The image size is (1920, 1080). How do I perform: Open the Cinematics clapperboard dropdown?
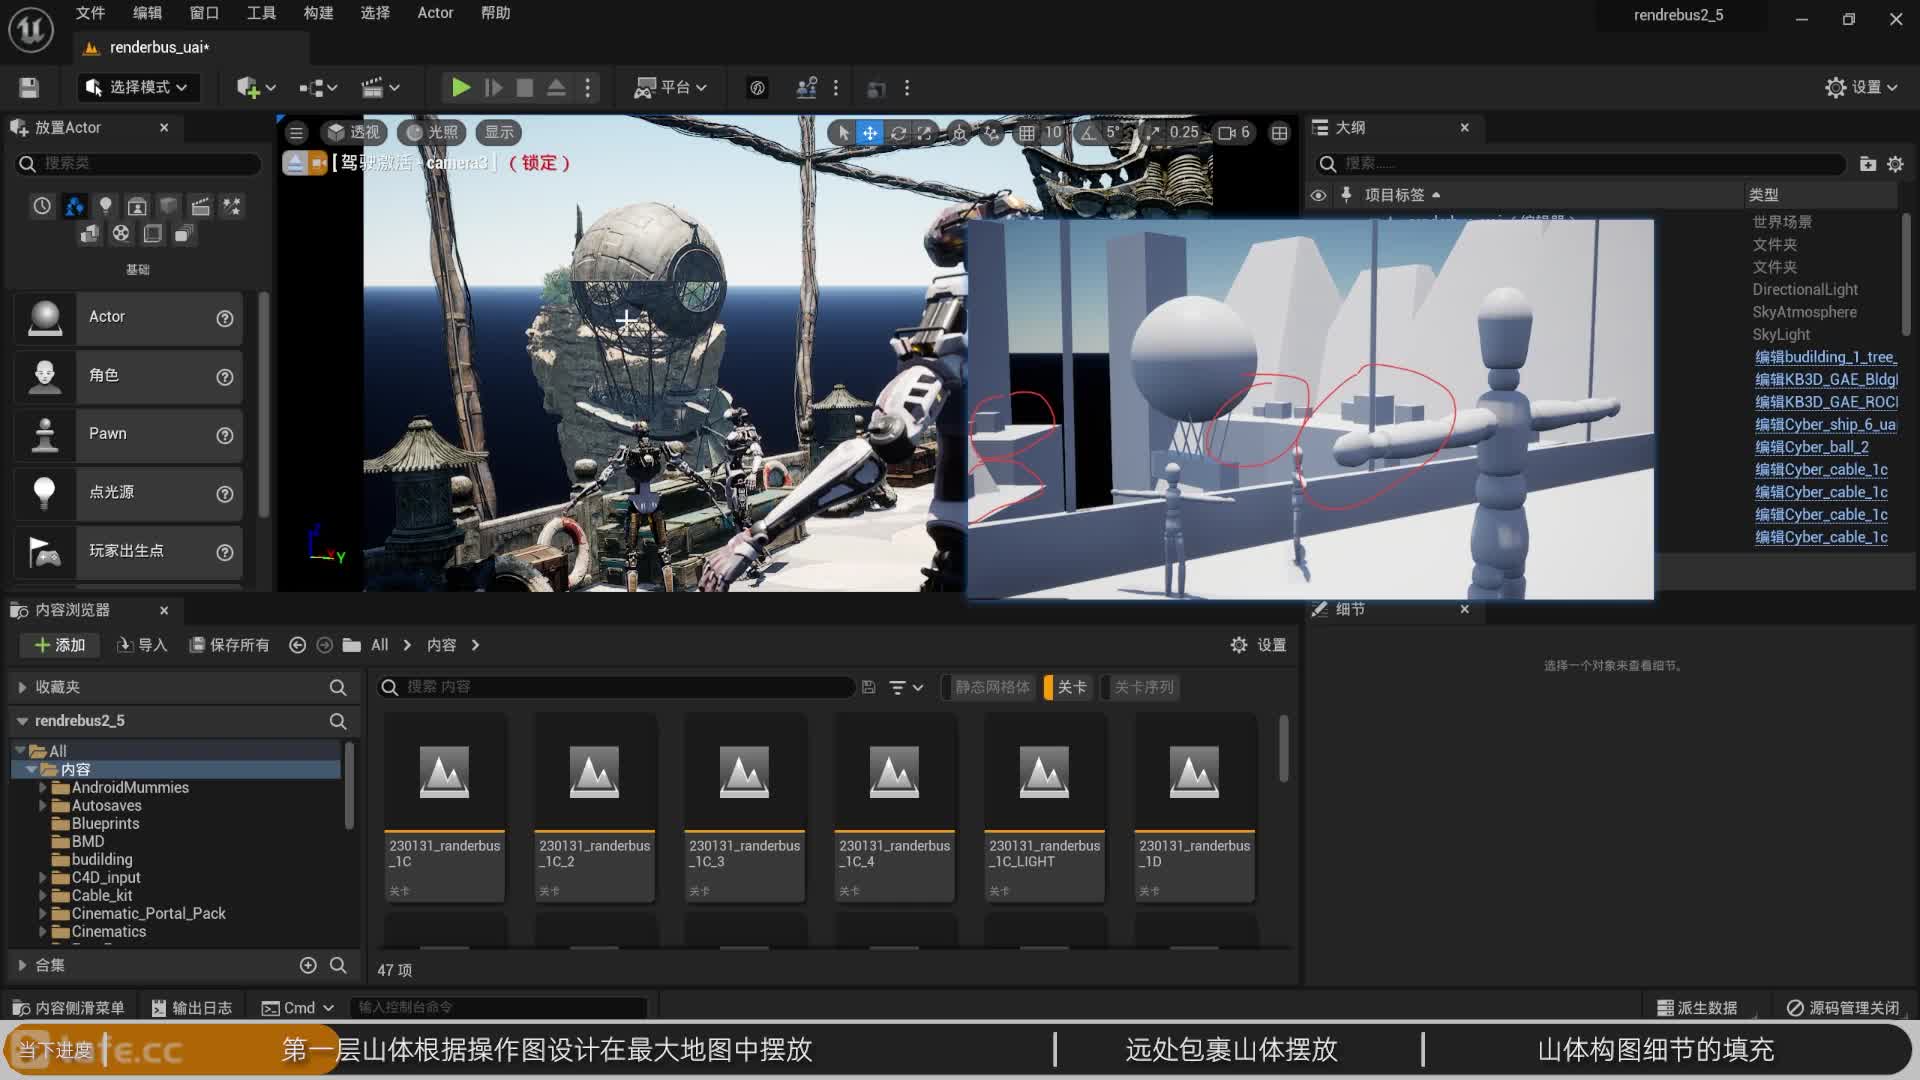coord(380,88)
